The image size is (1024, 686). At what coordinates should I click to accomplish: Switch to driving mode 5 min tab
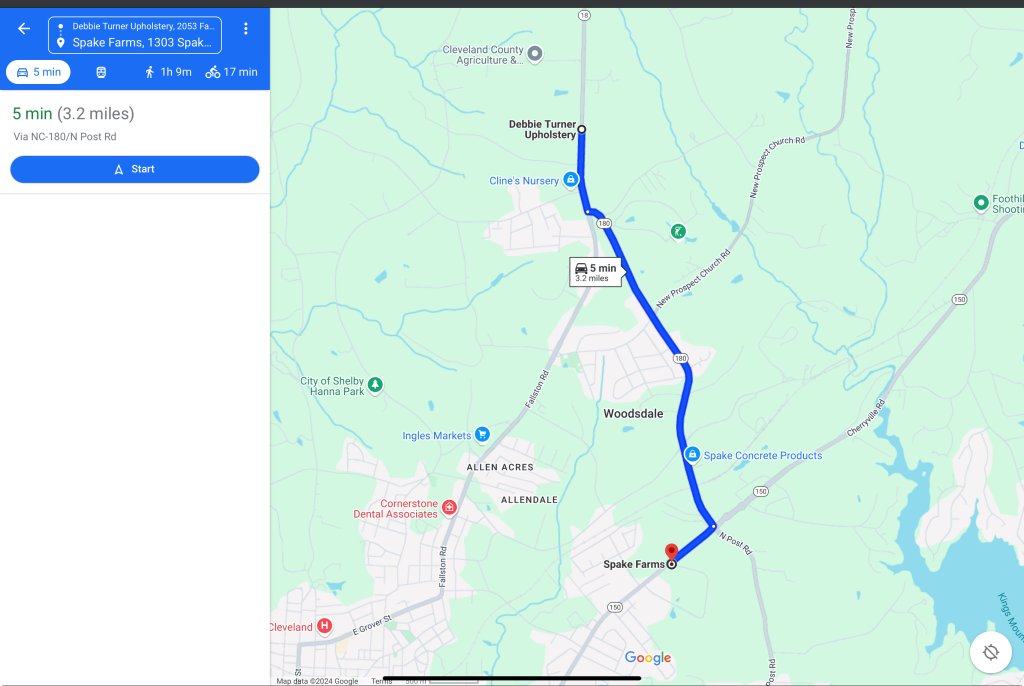(x=39, y=72)
